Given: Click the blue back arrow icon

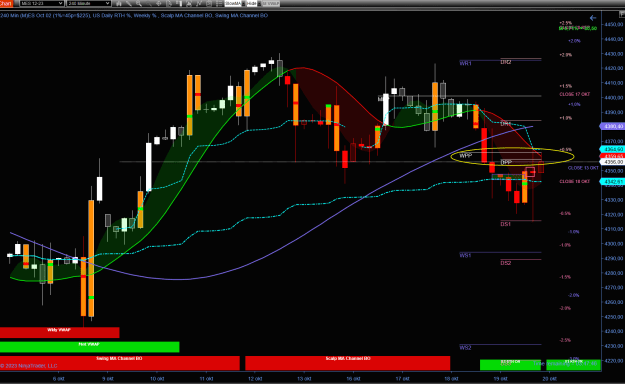Looking at the screenshot, I should (593, 18).
